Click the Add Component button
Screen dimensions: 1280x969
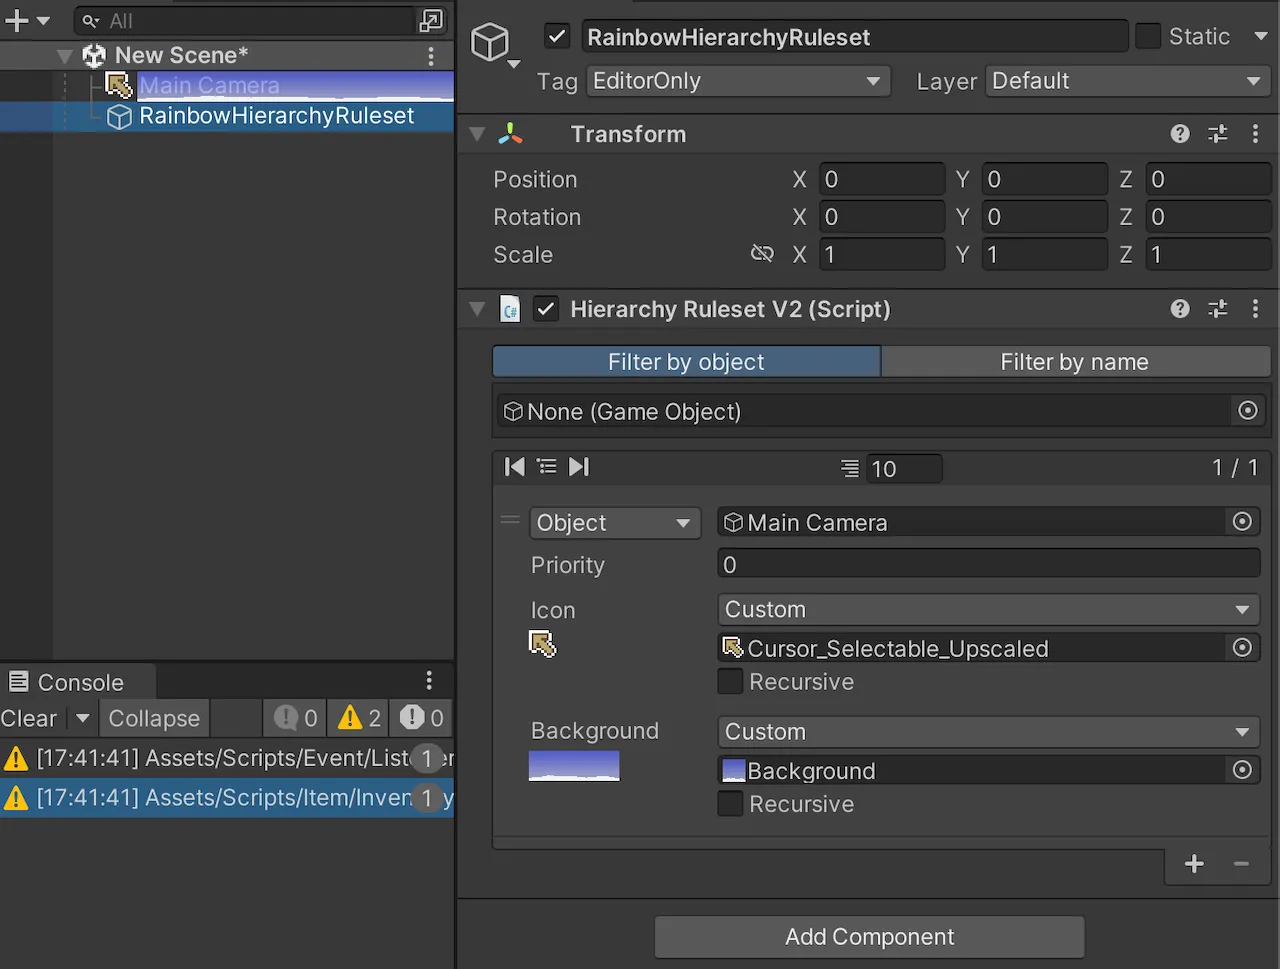click(870, 937)
